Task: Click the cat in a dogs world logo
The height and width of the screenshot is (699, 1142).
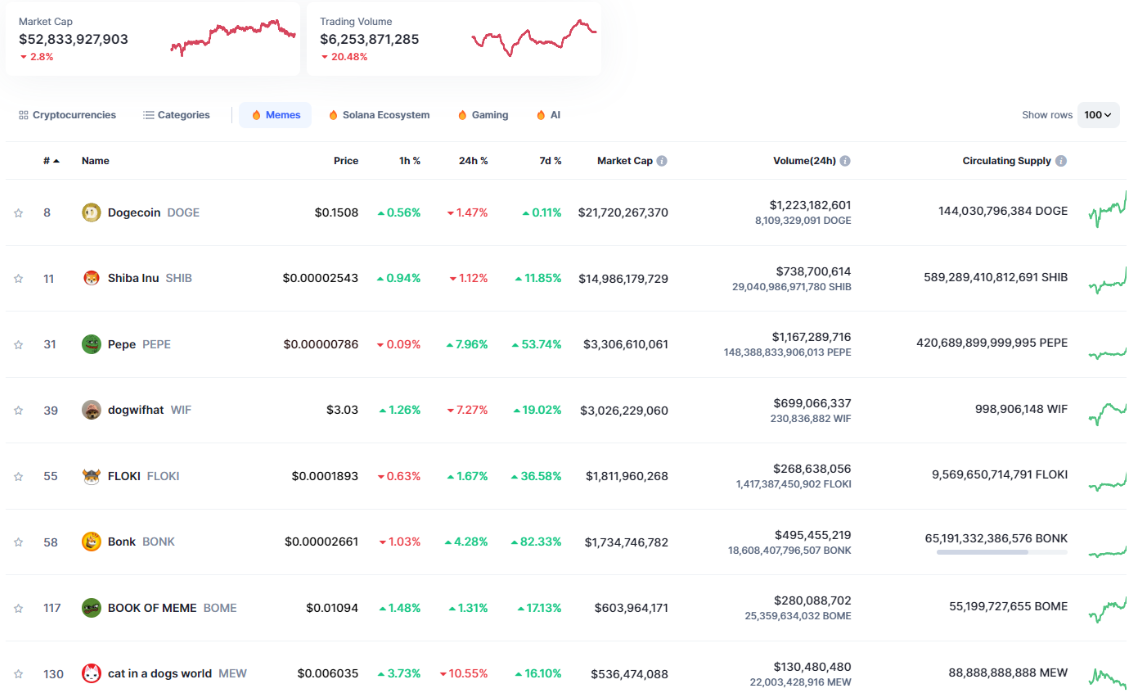Action: [x=91, y=674]
